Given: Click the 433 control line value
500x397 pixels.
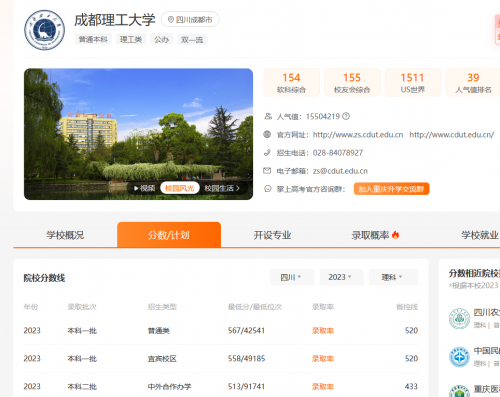Looking at the screenshot, I should 411,387.
